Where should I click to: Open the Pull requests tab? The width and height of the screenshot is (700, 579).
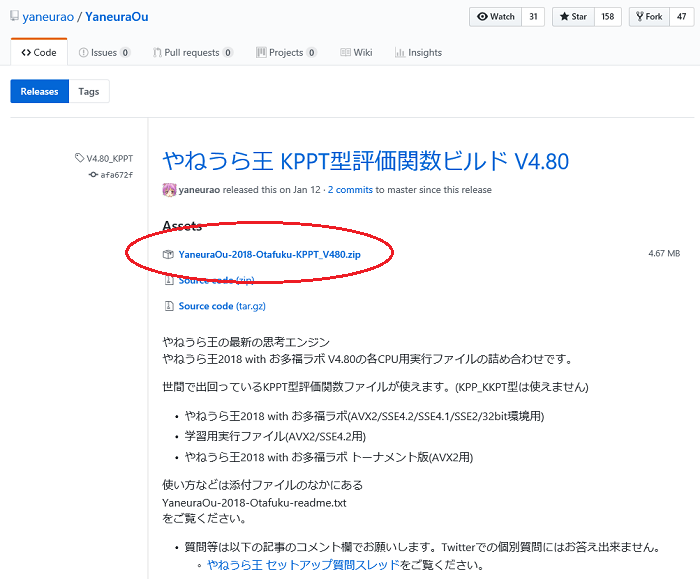192,52
